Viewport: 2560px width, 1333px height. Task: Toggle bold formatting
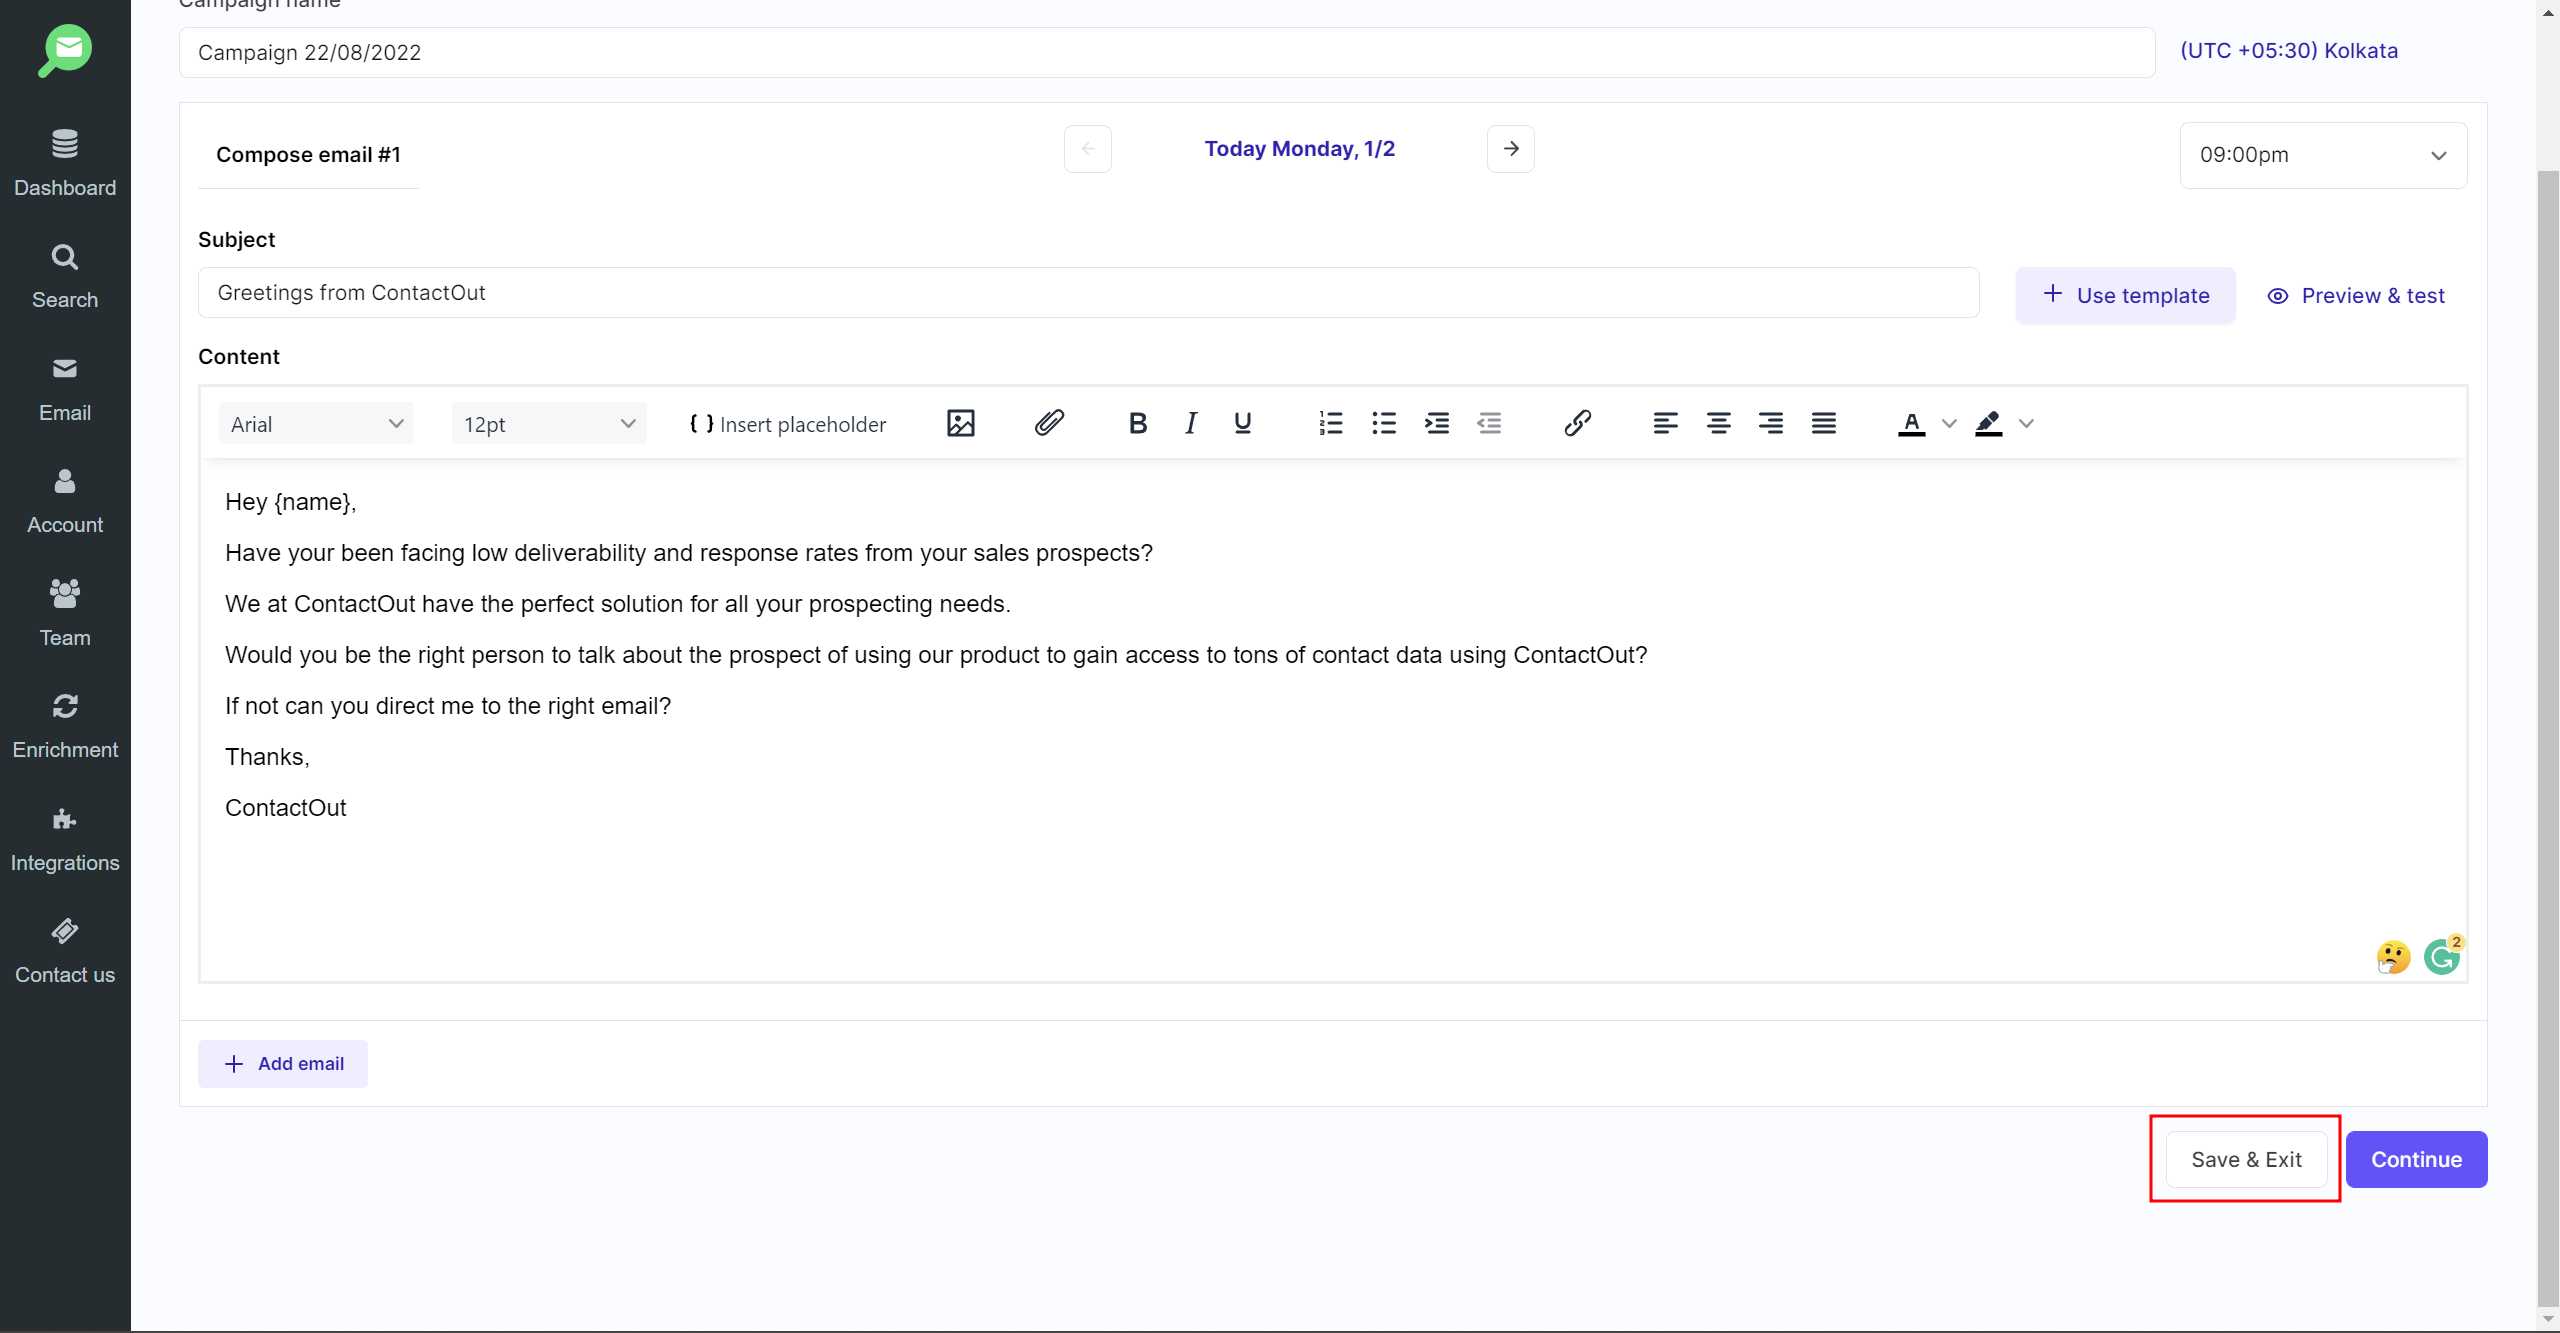pos(1137,424)
